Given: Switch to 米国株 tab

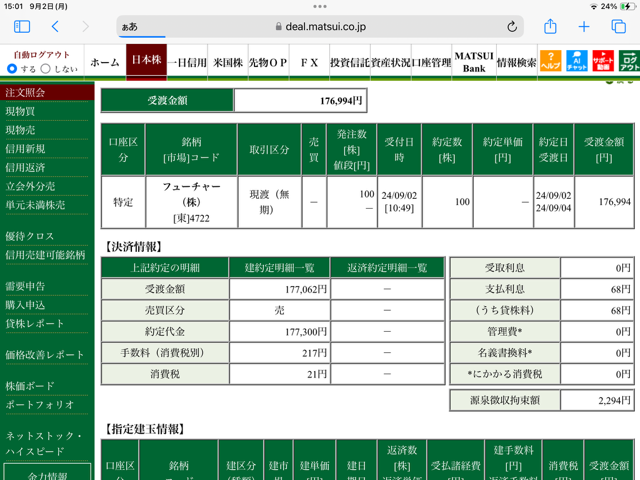Looking at the screenshot, I should tap(228, 62).
